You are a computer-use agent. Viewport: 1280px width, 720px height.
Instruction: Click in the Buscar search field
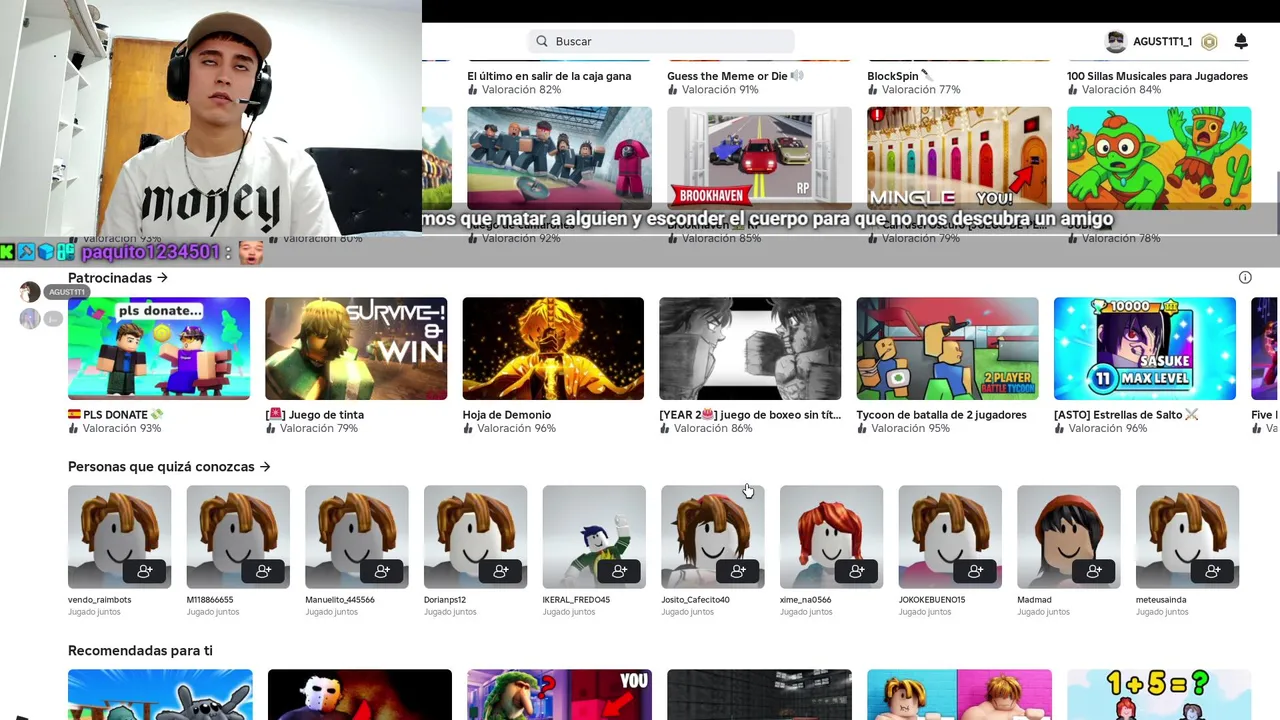pyautogui.click(x=661, y=41)
